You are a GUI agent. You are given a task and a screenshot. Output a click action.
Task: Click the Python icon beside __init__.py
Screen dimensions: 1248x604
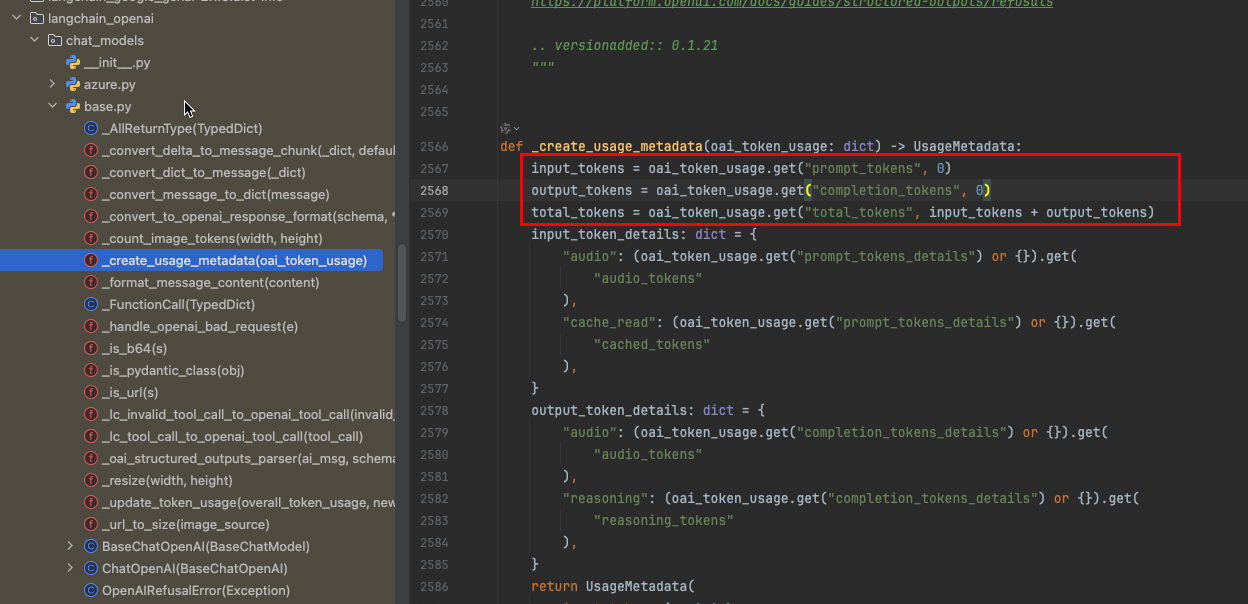(x=73, y=62)
